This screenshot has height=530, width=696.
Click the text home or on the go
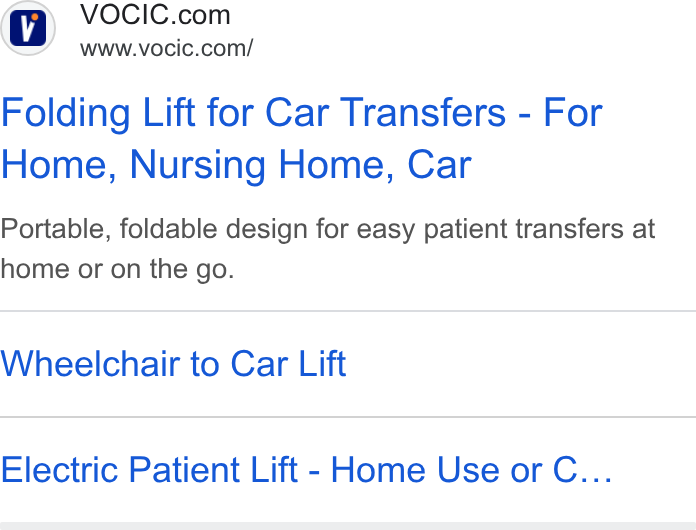(x=117, y=269)
